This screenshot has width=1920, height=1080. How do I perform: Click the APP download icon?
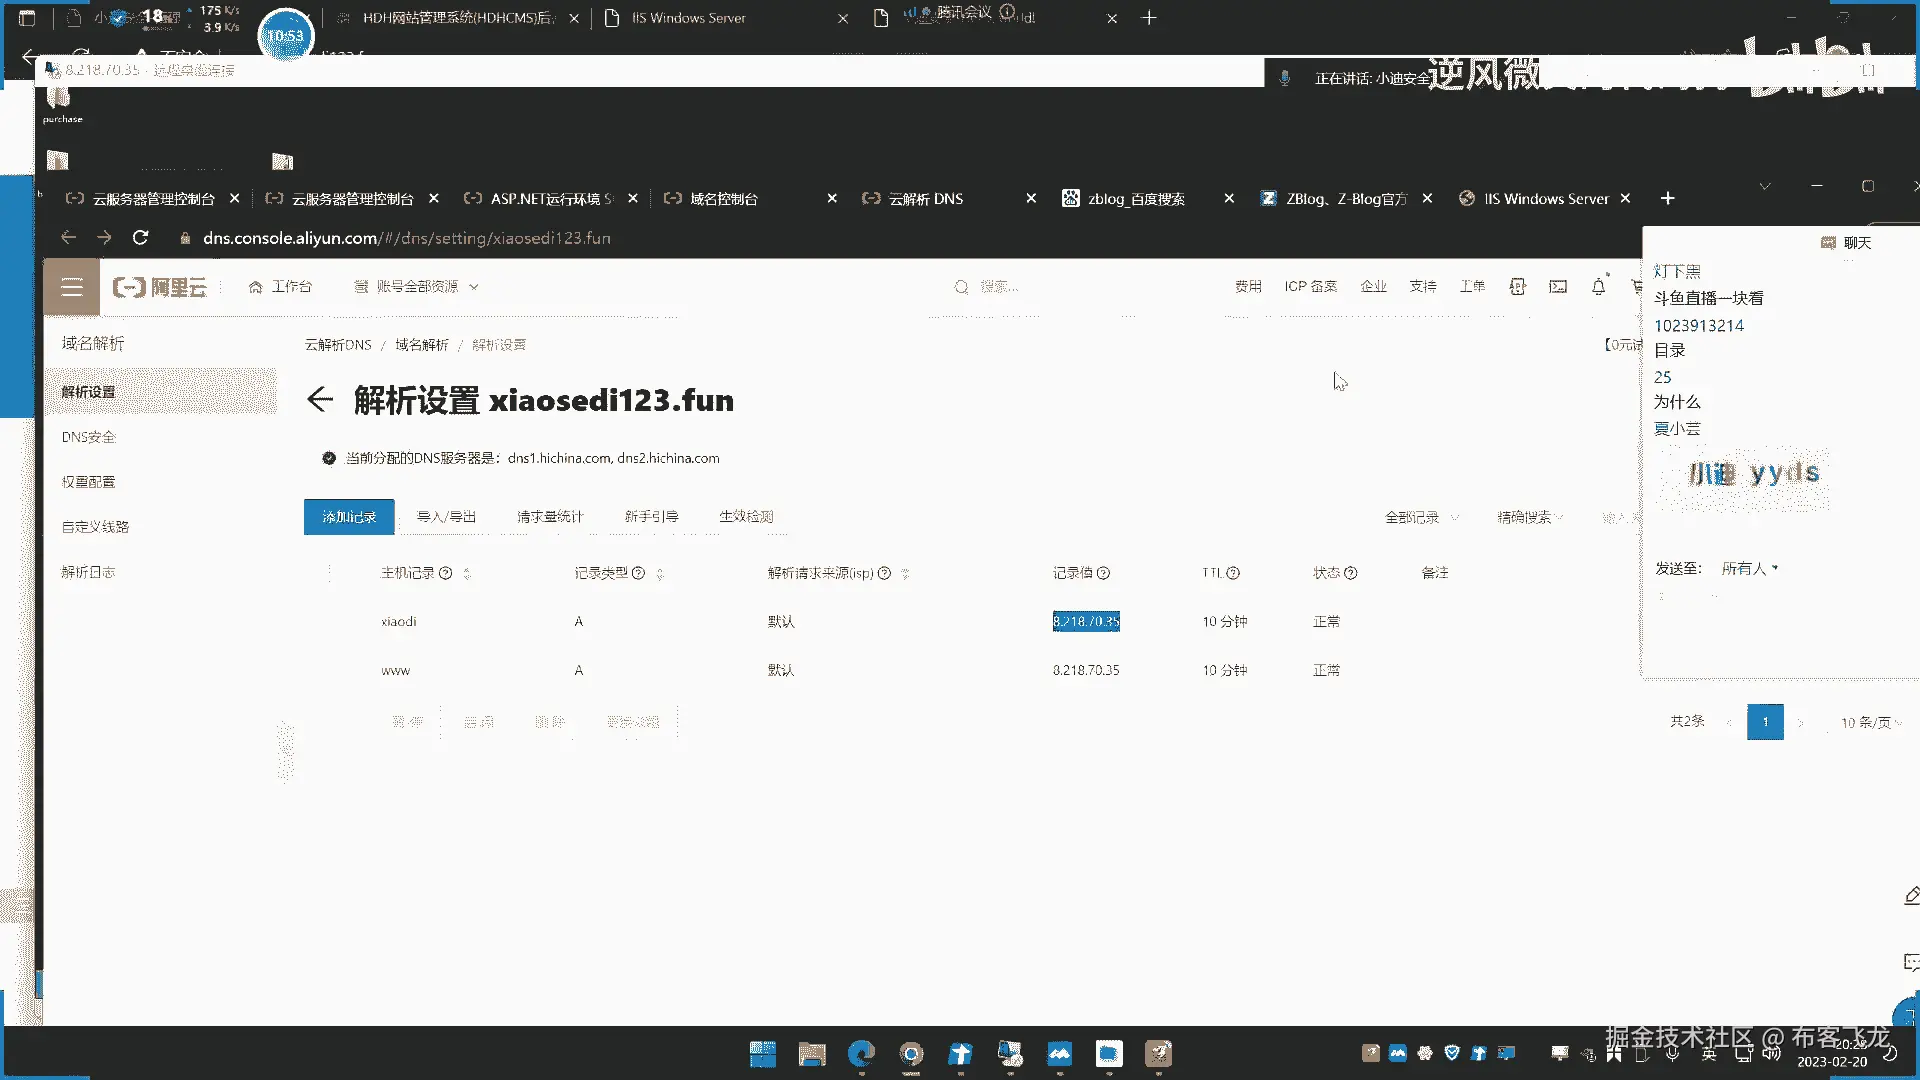pyautogui.click(x=1517, y=287)
